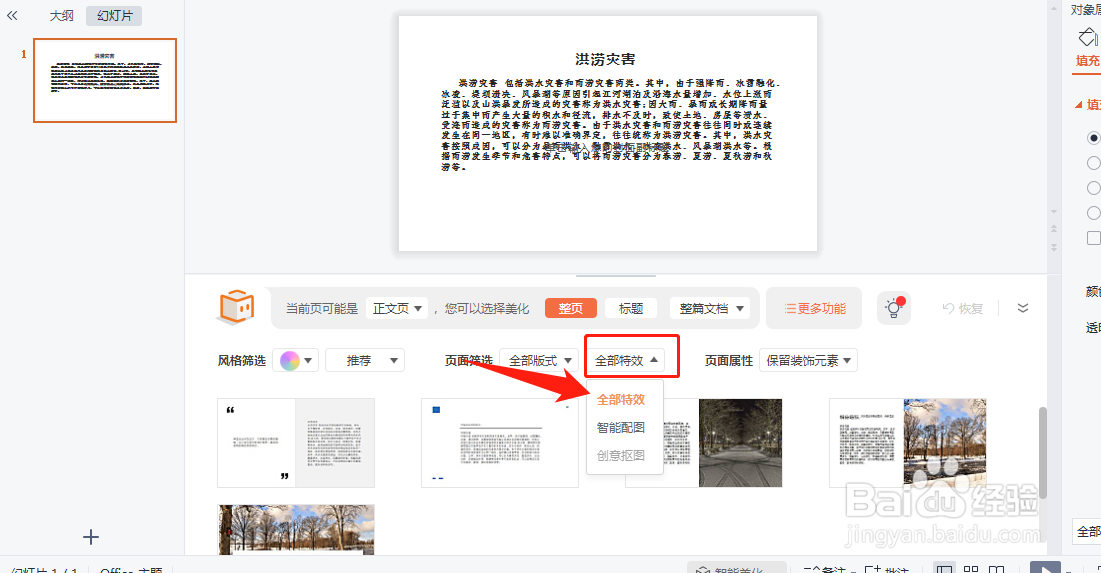The height and width of the screenshot is (573, 1101).
Task: Open the 保留装饰元素 page attribute dropdown
Action: pyautogui.click(x=808, y=360)
